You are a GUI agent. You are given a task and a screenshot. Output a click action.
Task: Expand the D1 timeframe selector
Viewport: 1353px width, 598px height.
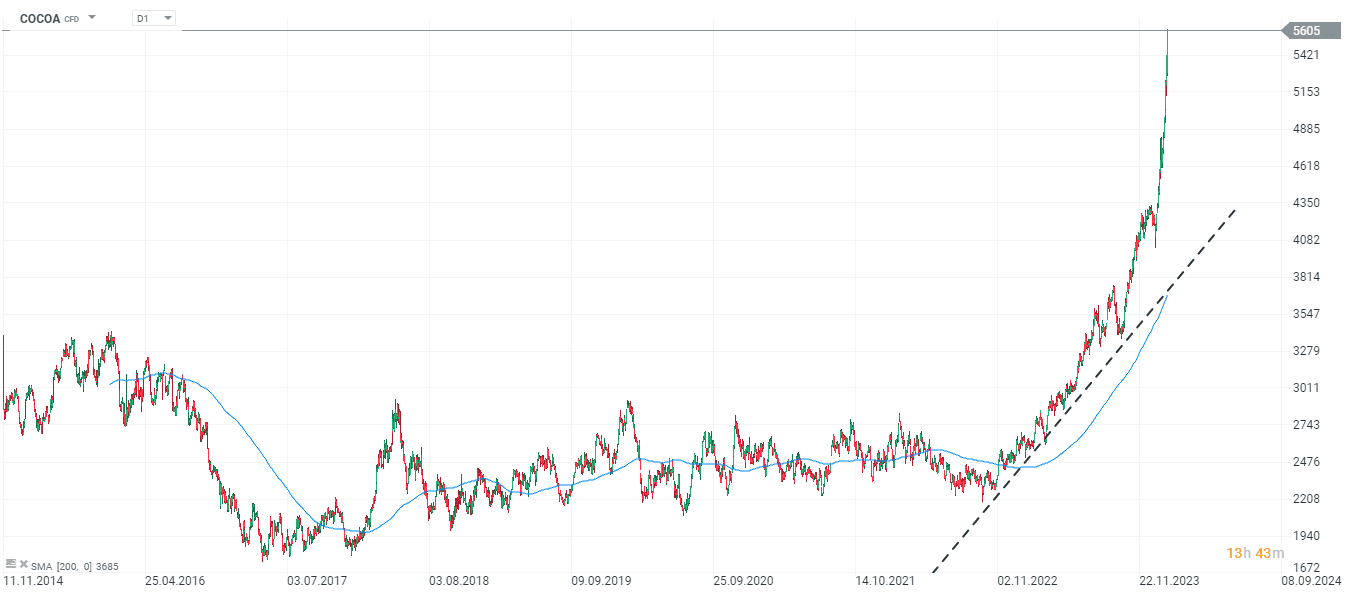click(x=154, y=18)
